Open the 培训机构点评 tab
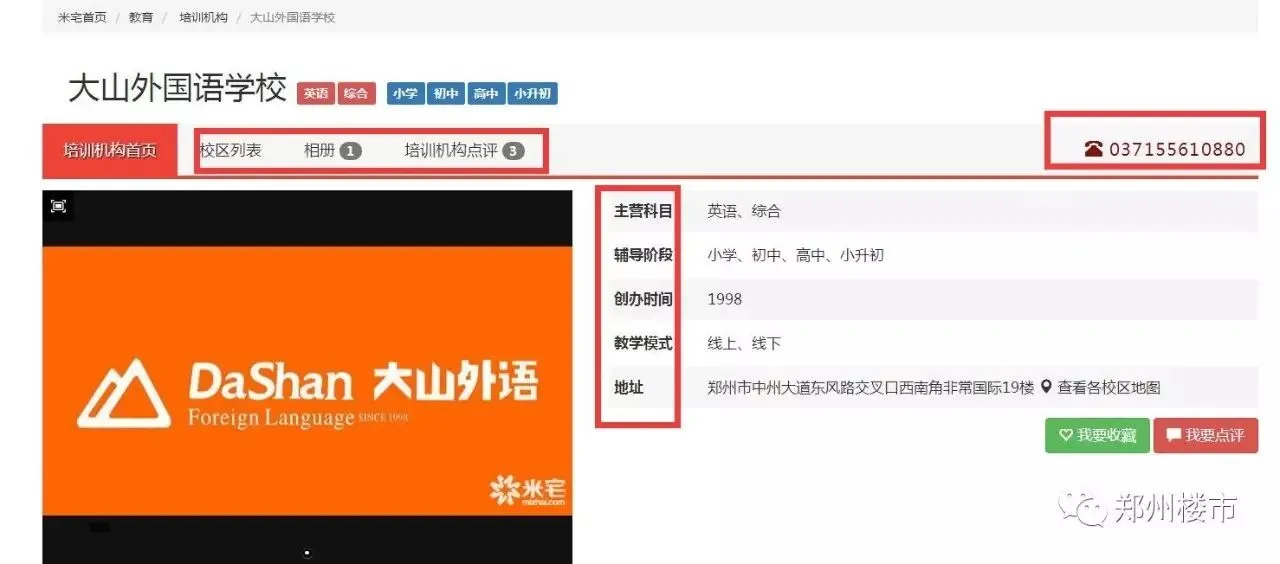This screenshot has width=1280, height=564. [464, 151]
